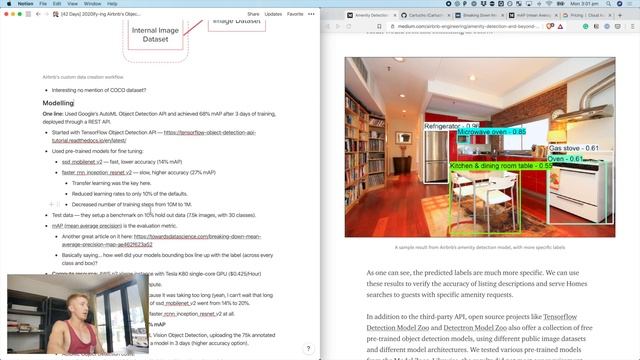Open the Detectron Model Zoo link
The width and height of the screenshot is (640, 360).
[475, 328]
